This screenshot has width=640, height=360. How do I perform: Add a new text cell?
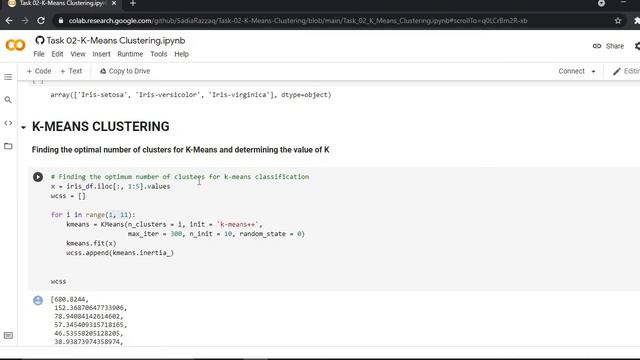(x=71, y=71)
